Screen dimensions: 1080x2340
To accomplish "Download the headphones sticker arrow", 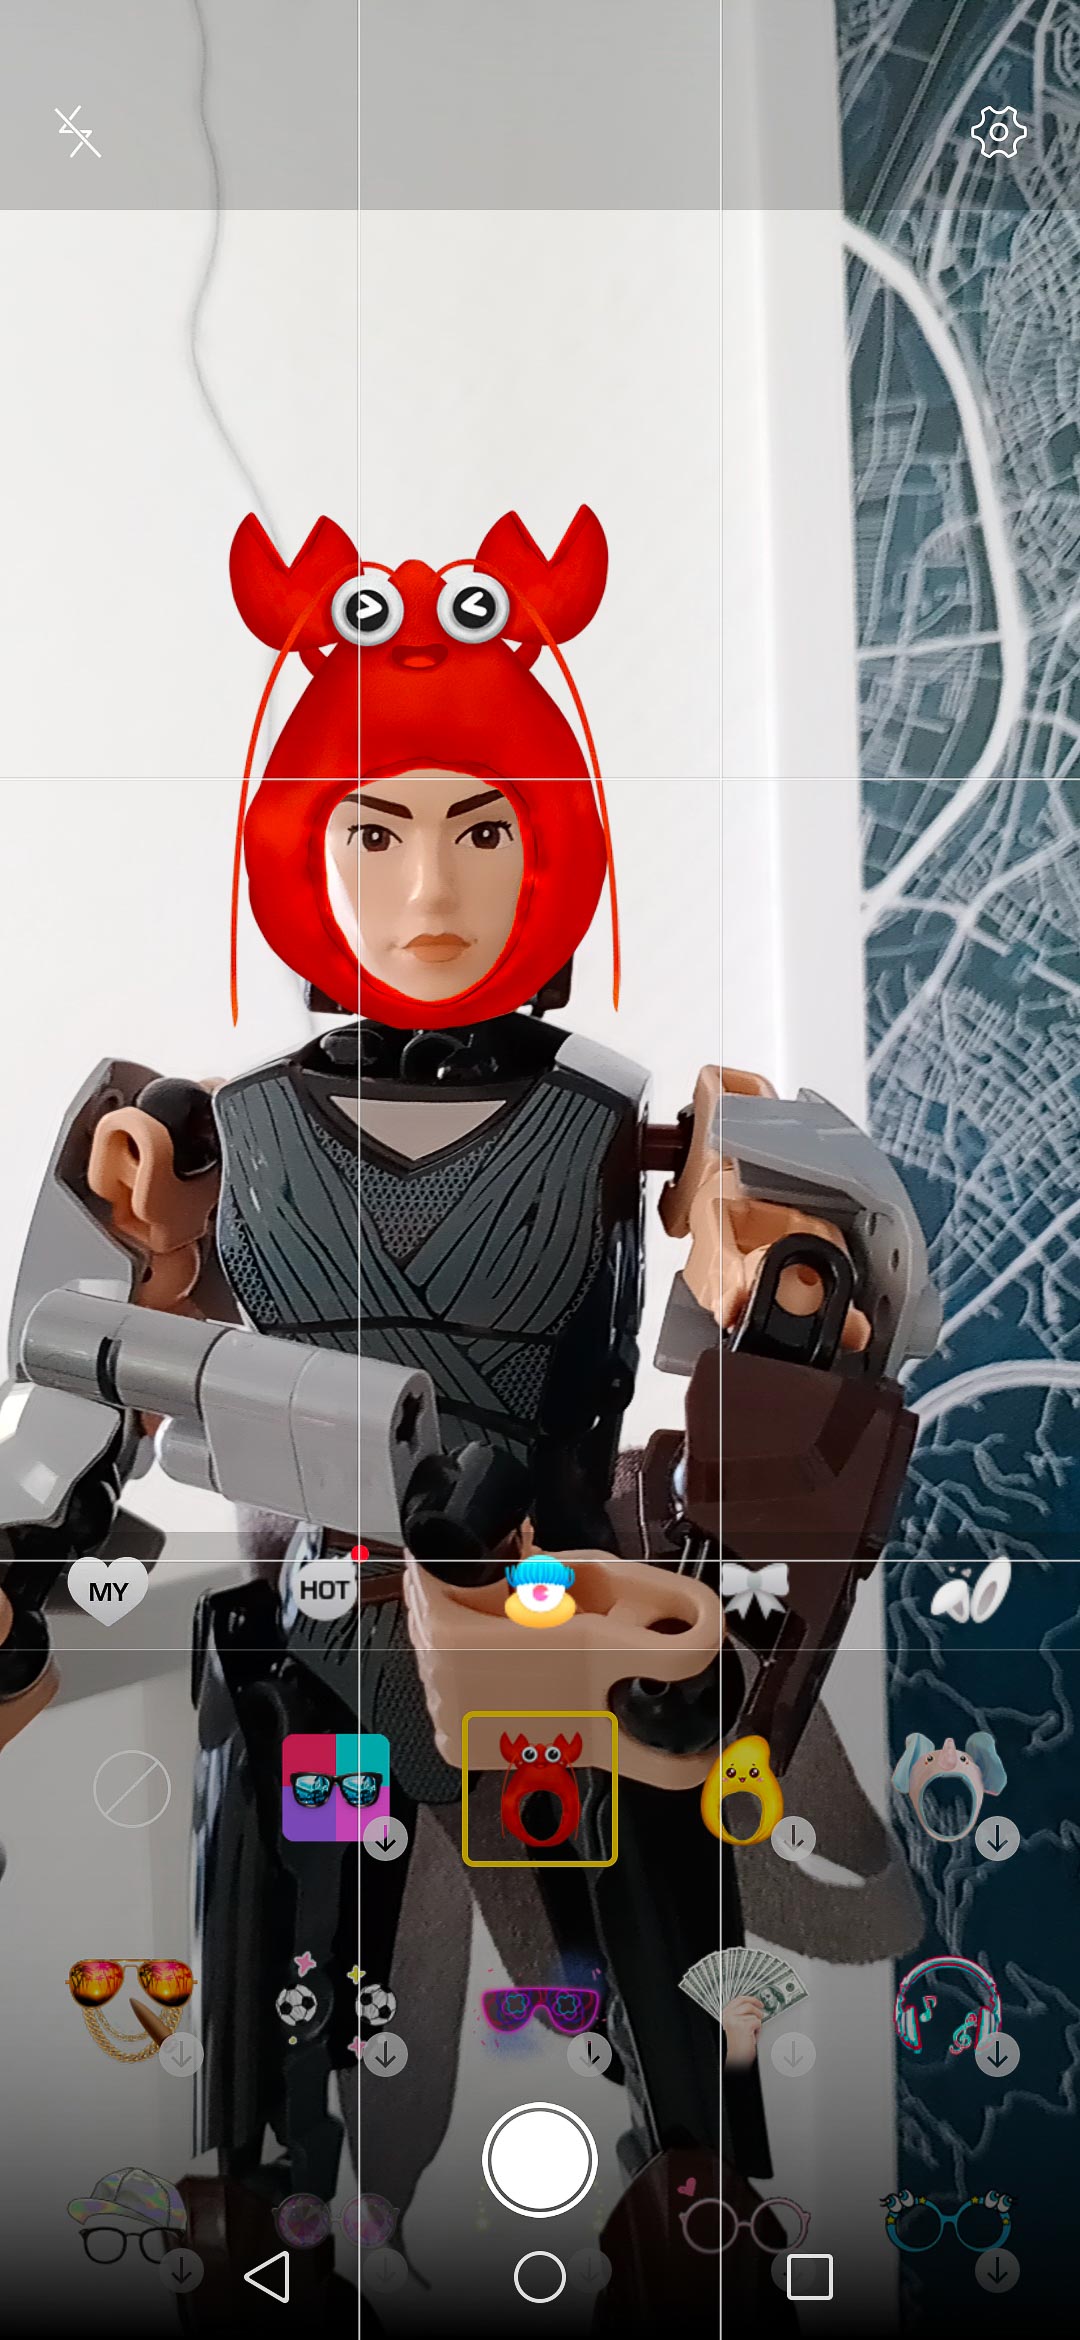I will (997, 2055).
